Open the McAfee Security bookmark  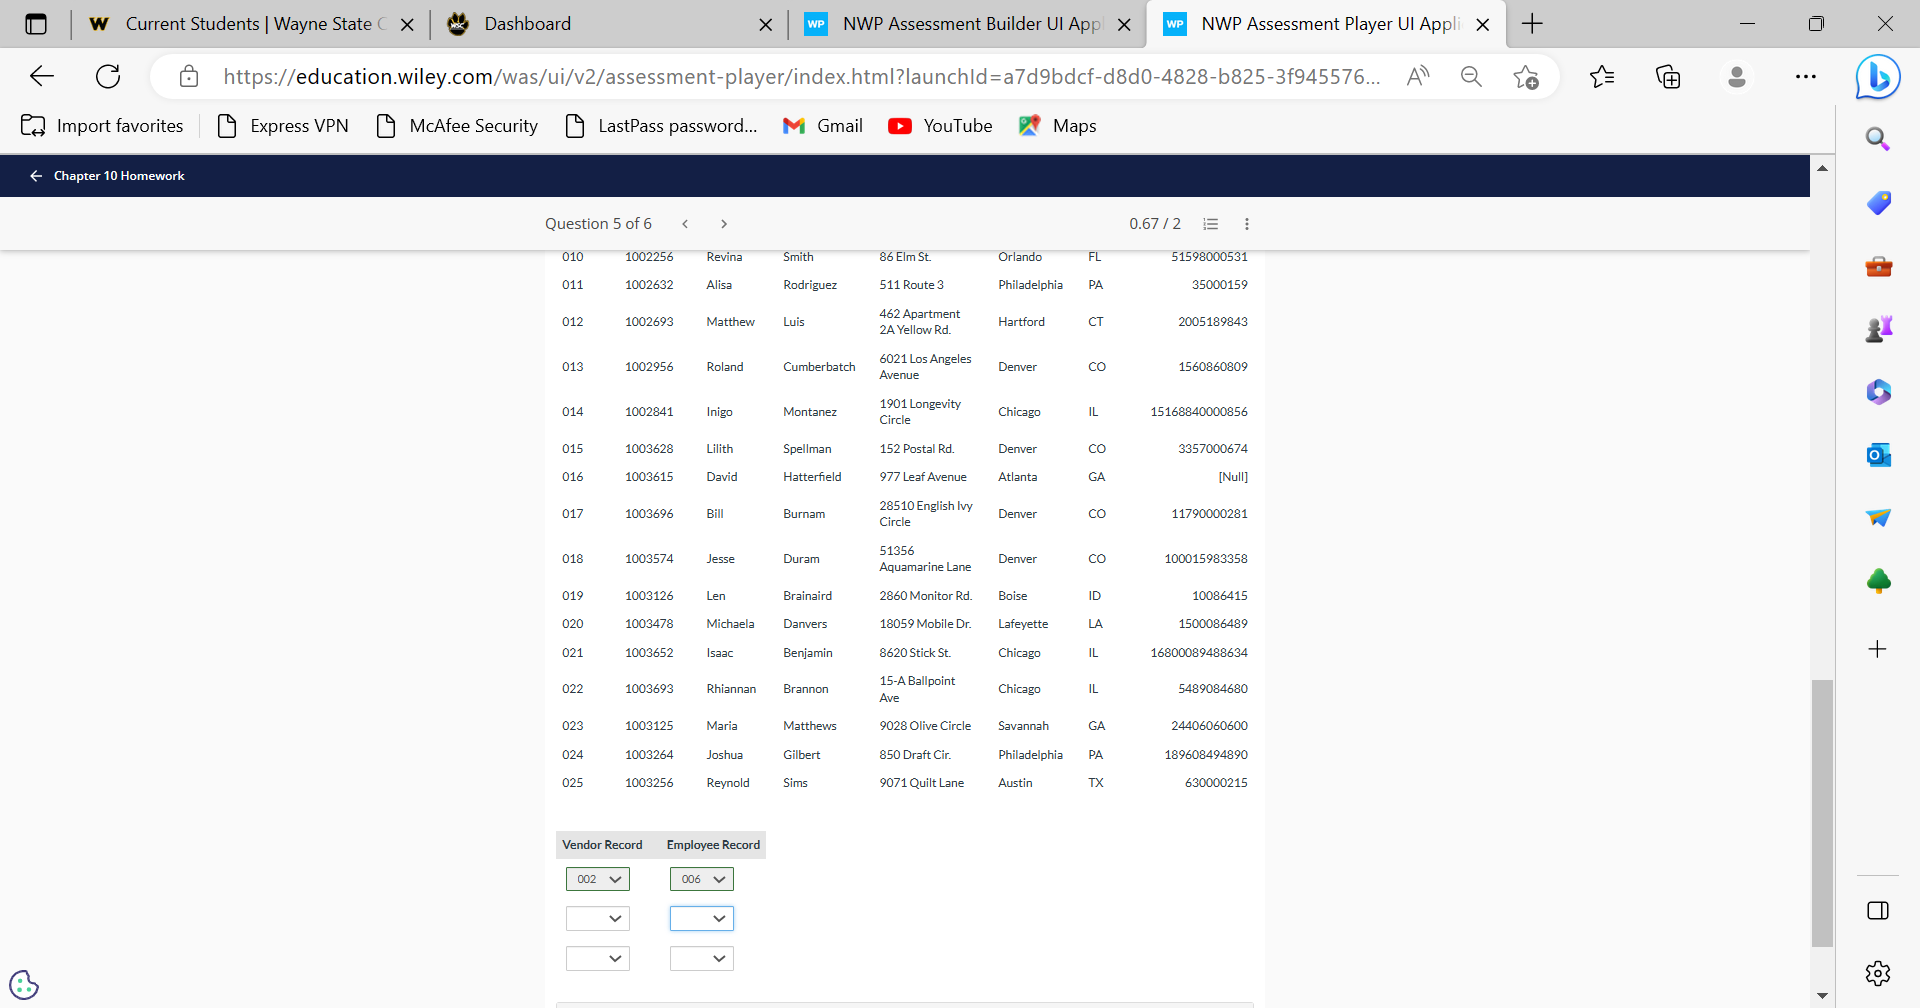[x=457, y=126]
